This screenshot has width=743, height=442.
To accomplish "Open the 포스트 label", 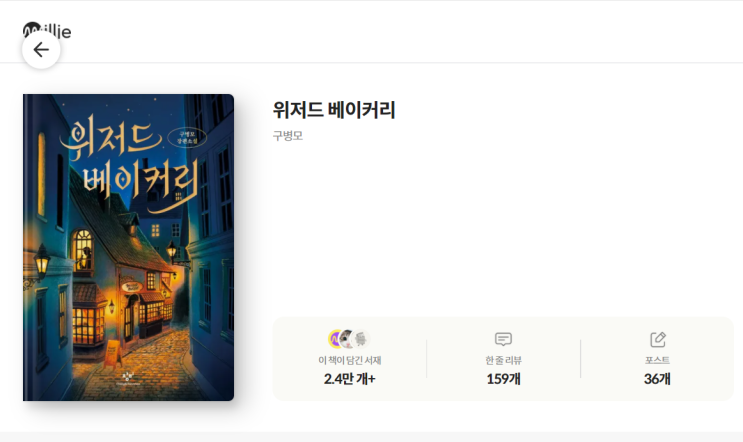I will tap(657, 361).
